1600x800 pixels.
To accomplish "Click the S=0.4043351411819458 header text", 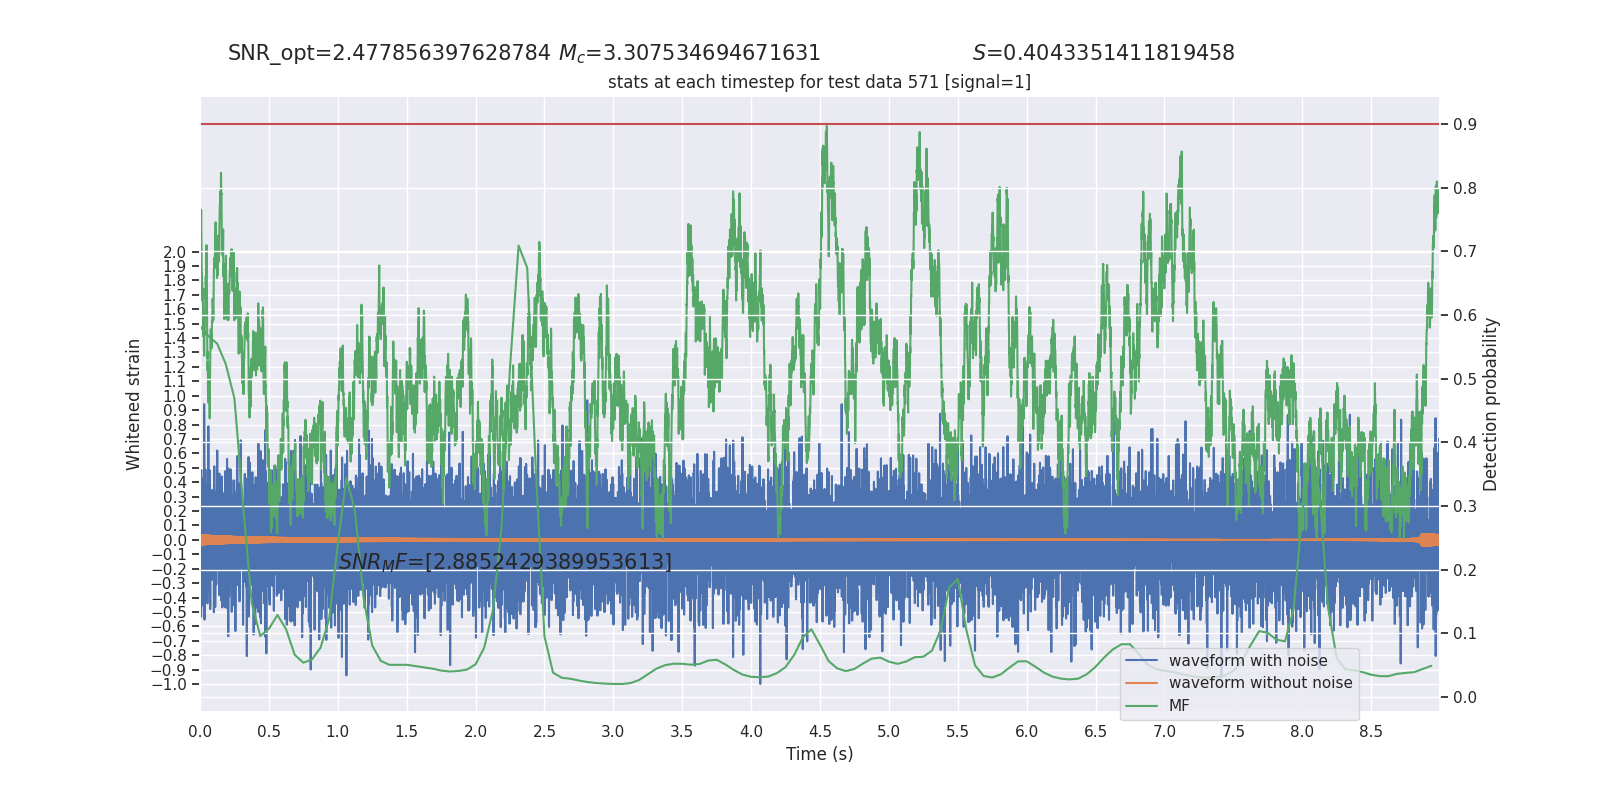I will click(1104, 53).
